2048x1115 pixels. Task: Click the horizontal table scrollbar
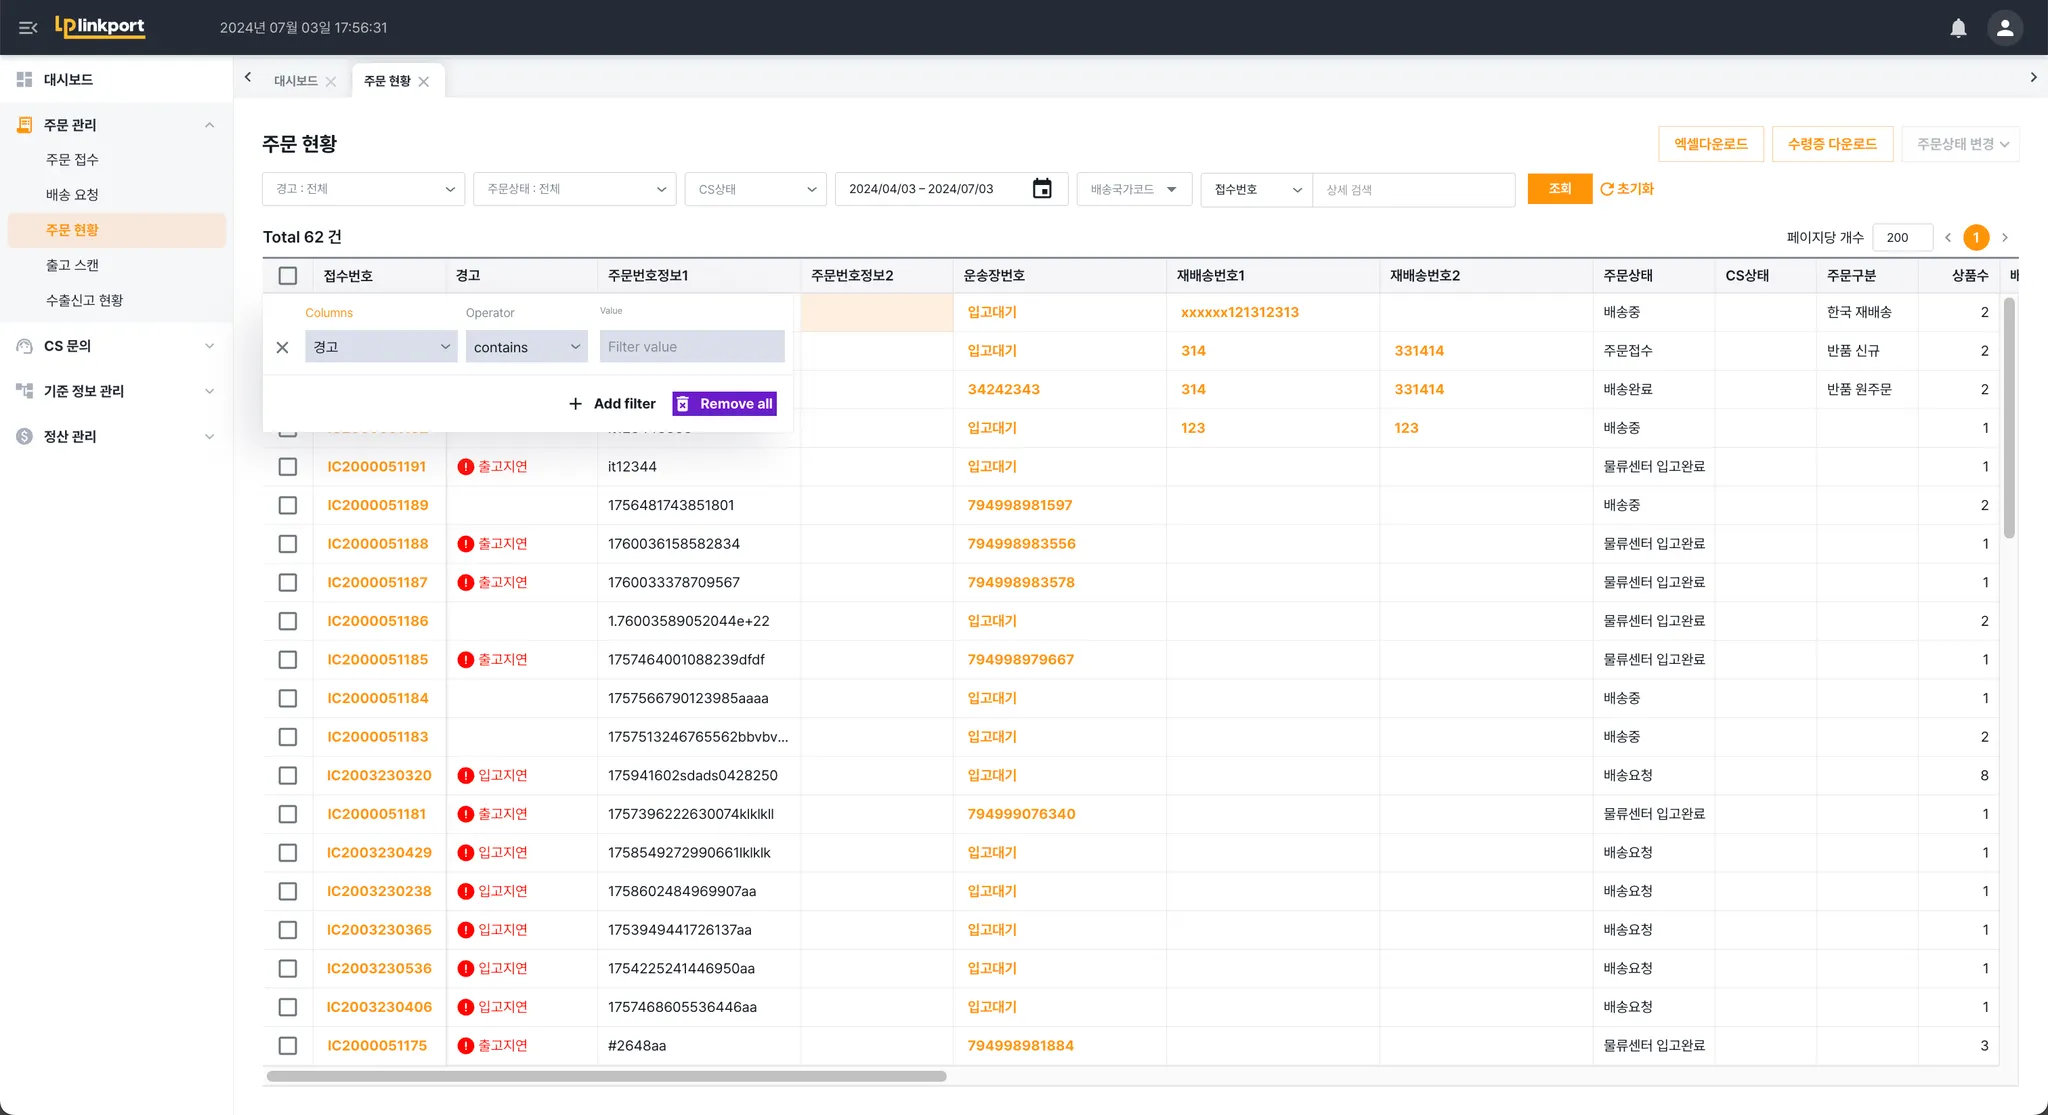point(606,1077)
